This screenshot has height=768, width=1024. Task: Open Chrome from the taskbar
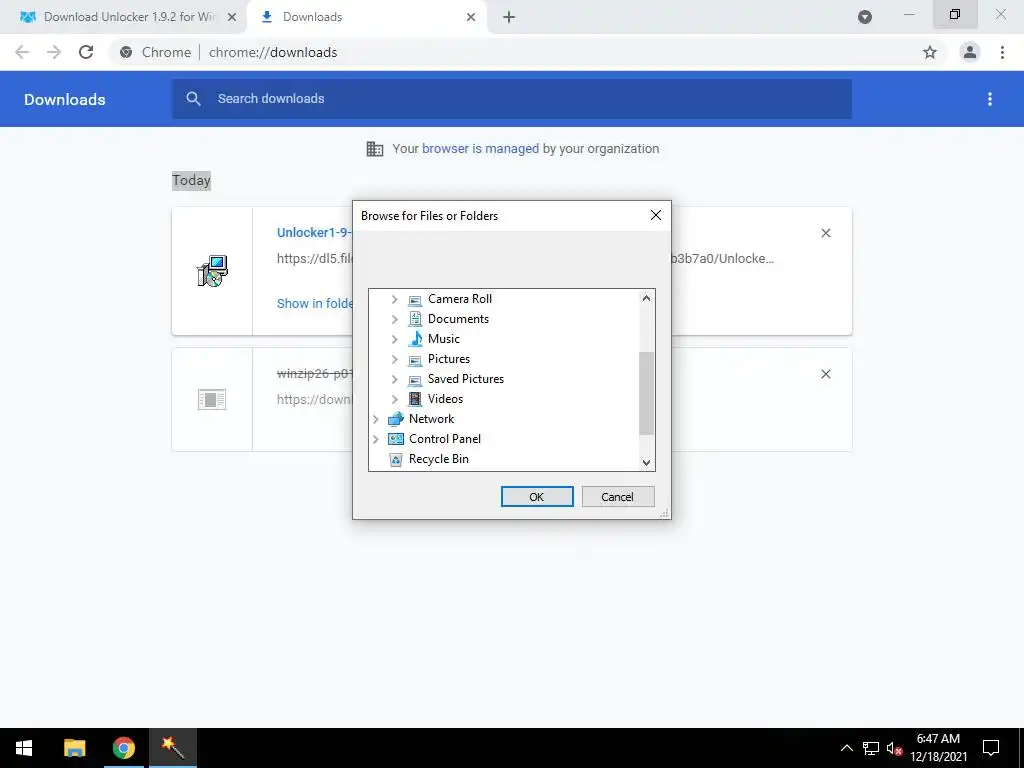[123, 748]
